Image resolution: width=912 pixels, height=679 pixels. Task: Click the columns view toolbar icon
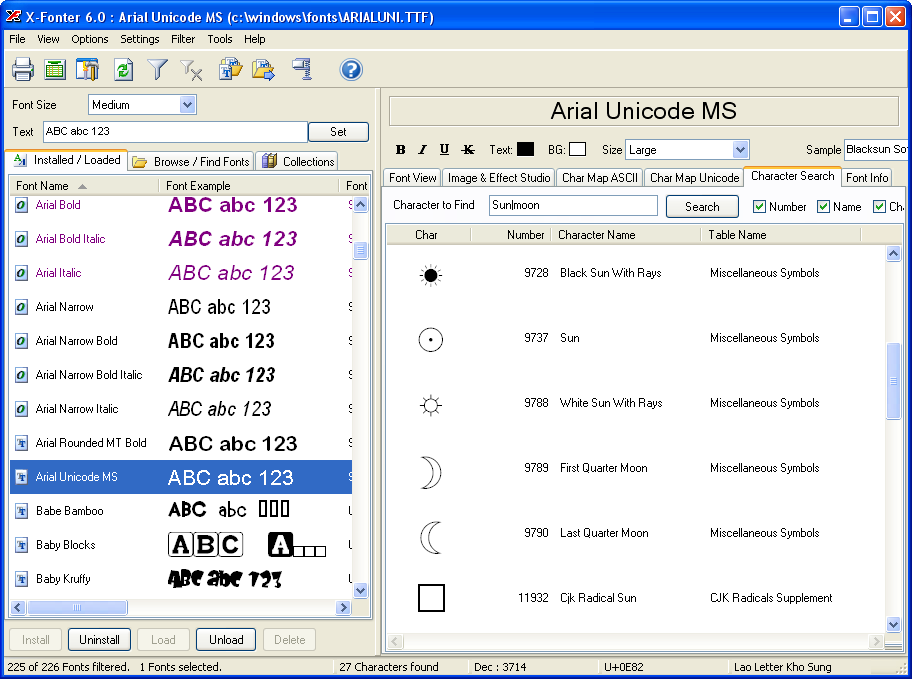(88, 69)
